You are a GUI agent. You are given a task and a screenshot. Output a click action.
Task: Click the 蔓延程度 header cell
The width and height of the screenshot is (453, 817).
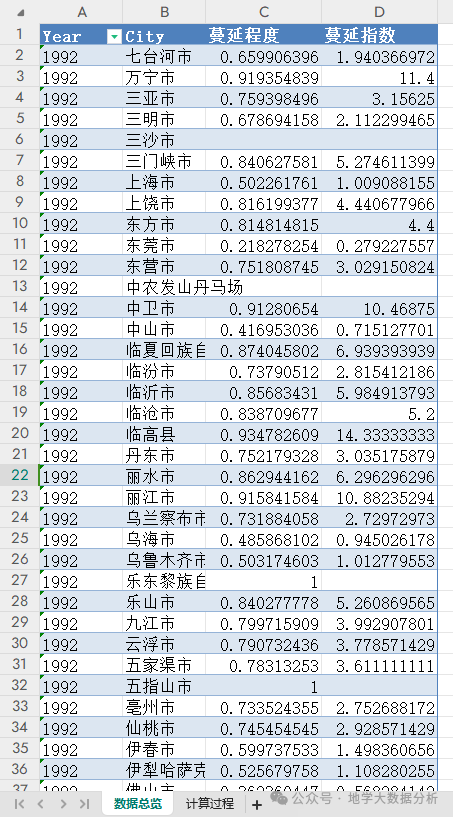(x=263, y=34)
